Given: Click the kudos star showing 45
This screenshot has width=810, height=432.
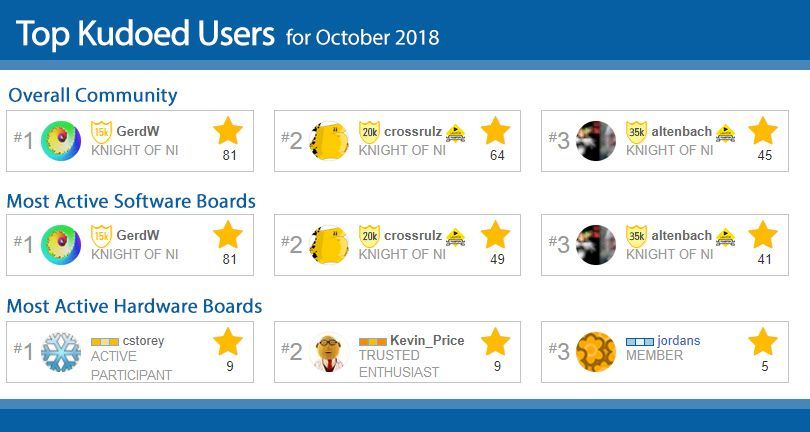Looking at the screenshot, I should [x=763, y=131].
